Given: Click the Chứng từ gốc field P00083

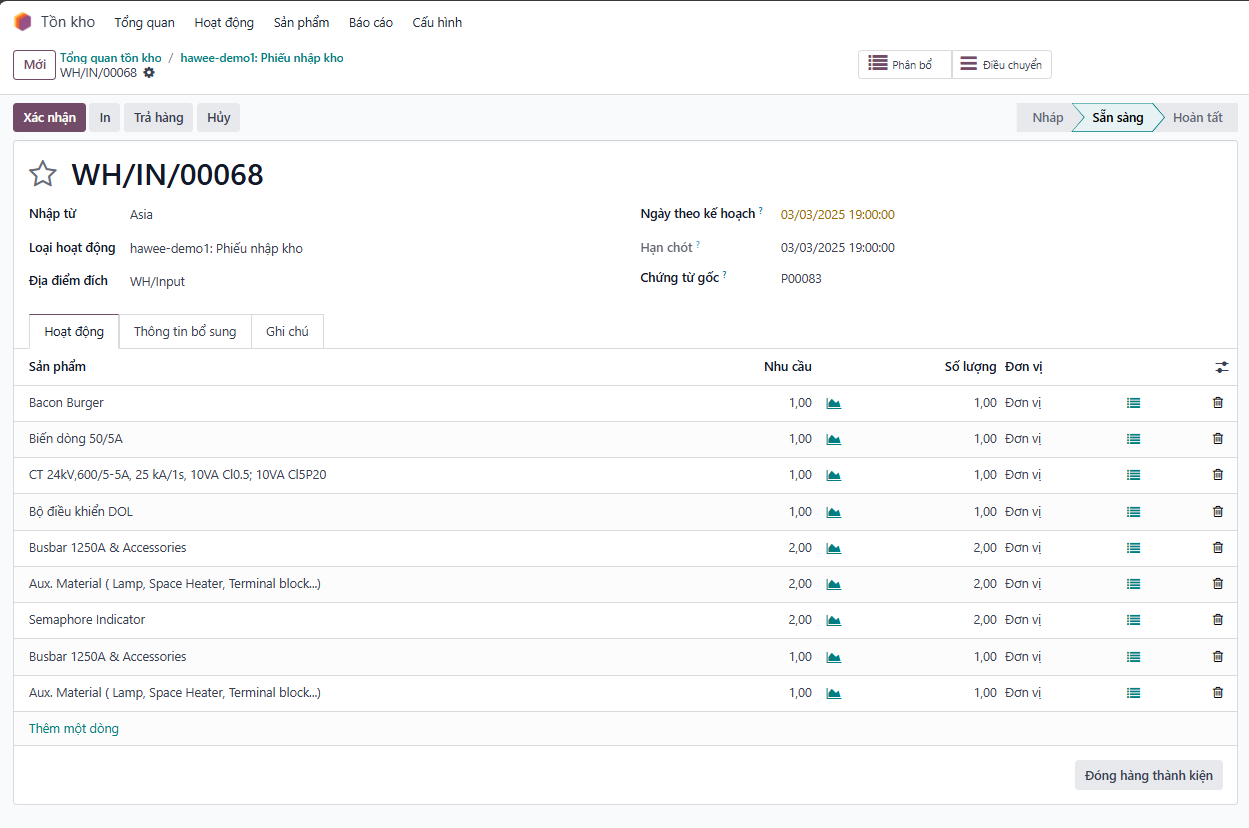Looking at the screenshot, I should pos(801,278).
